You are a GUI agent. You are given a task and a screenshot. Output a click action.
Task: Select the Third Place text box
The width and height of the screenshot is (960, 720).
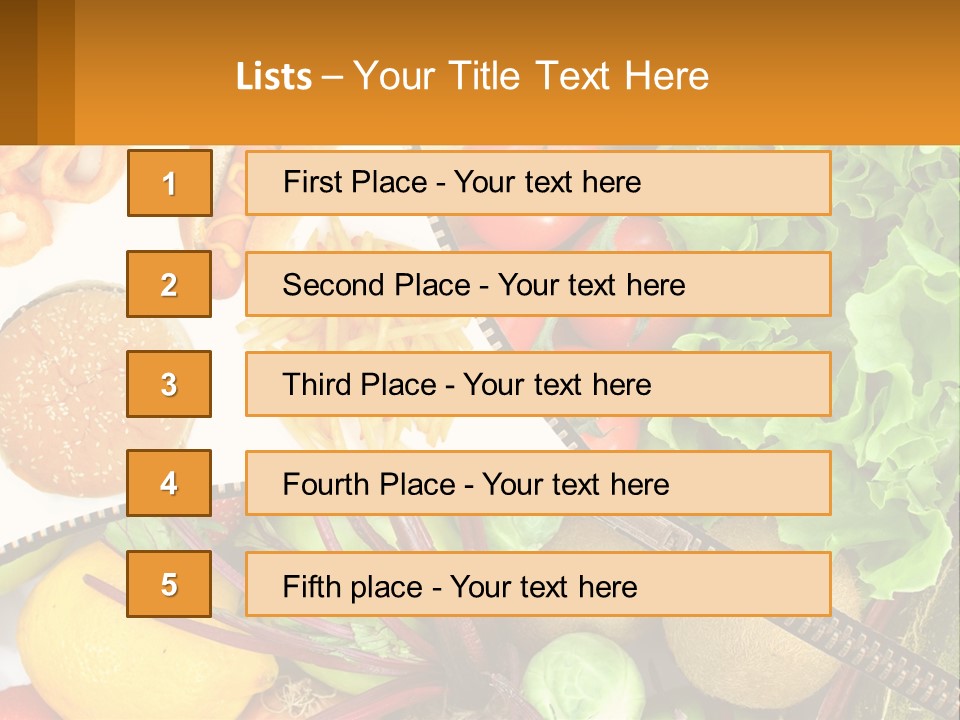(x=538, y=384)
